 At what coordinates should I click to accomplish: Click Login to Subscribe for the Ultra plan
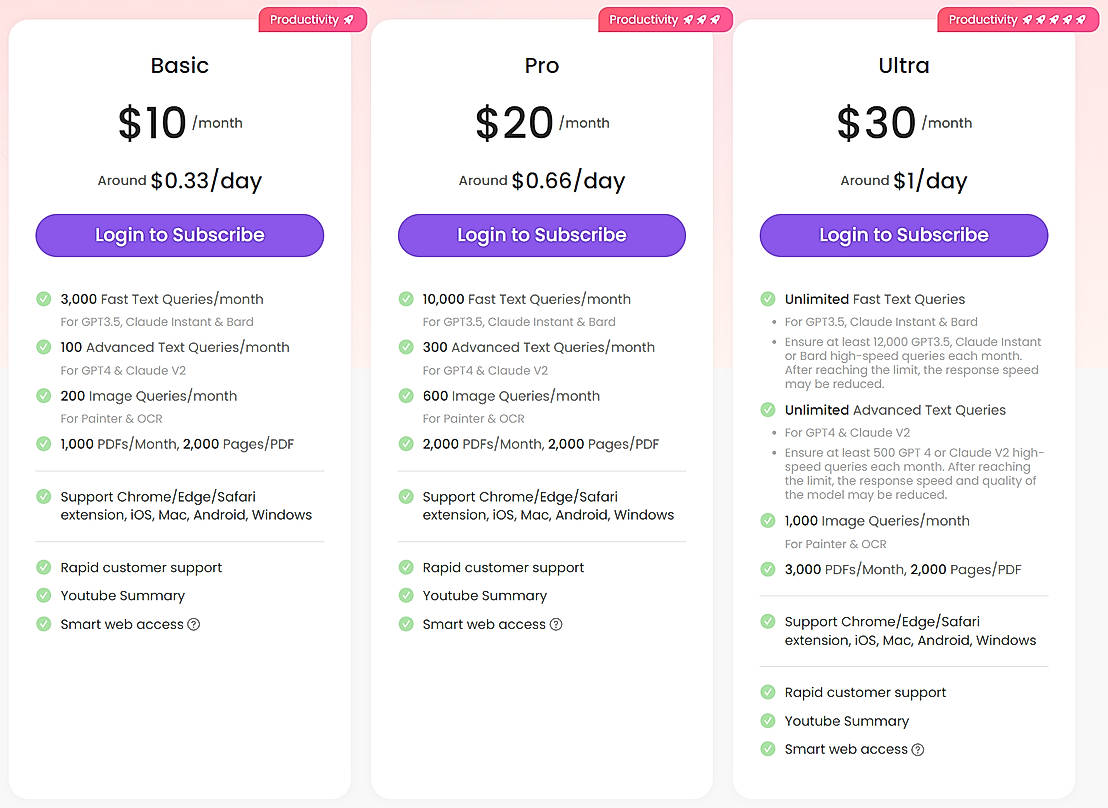pos(903,235)
